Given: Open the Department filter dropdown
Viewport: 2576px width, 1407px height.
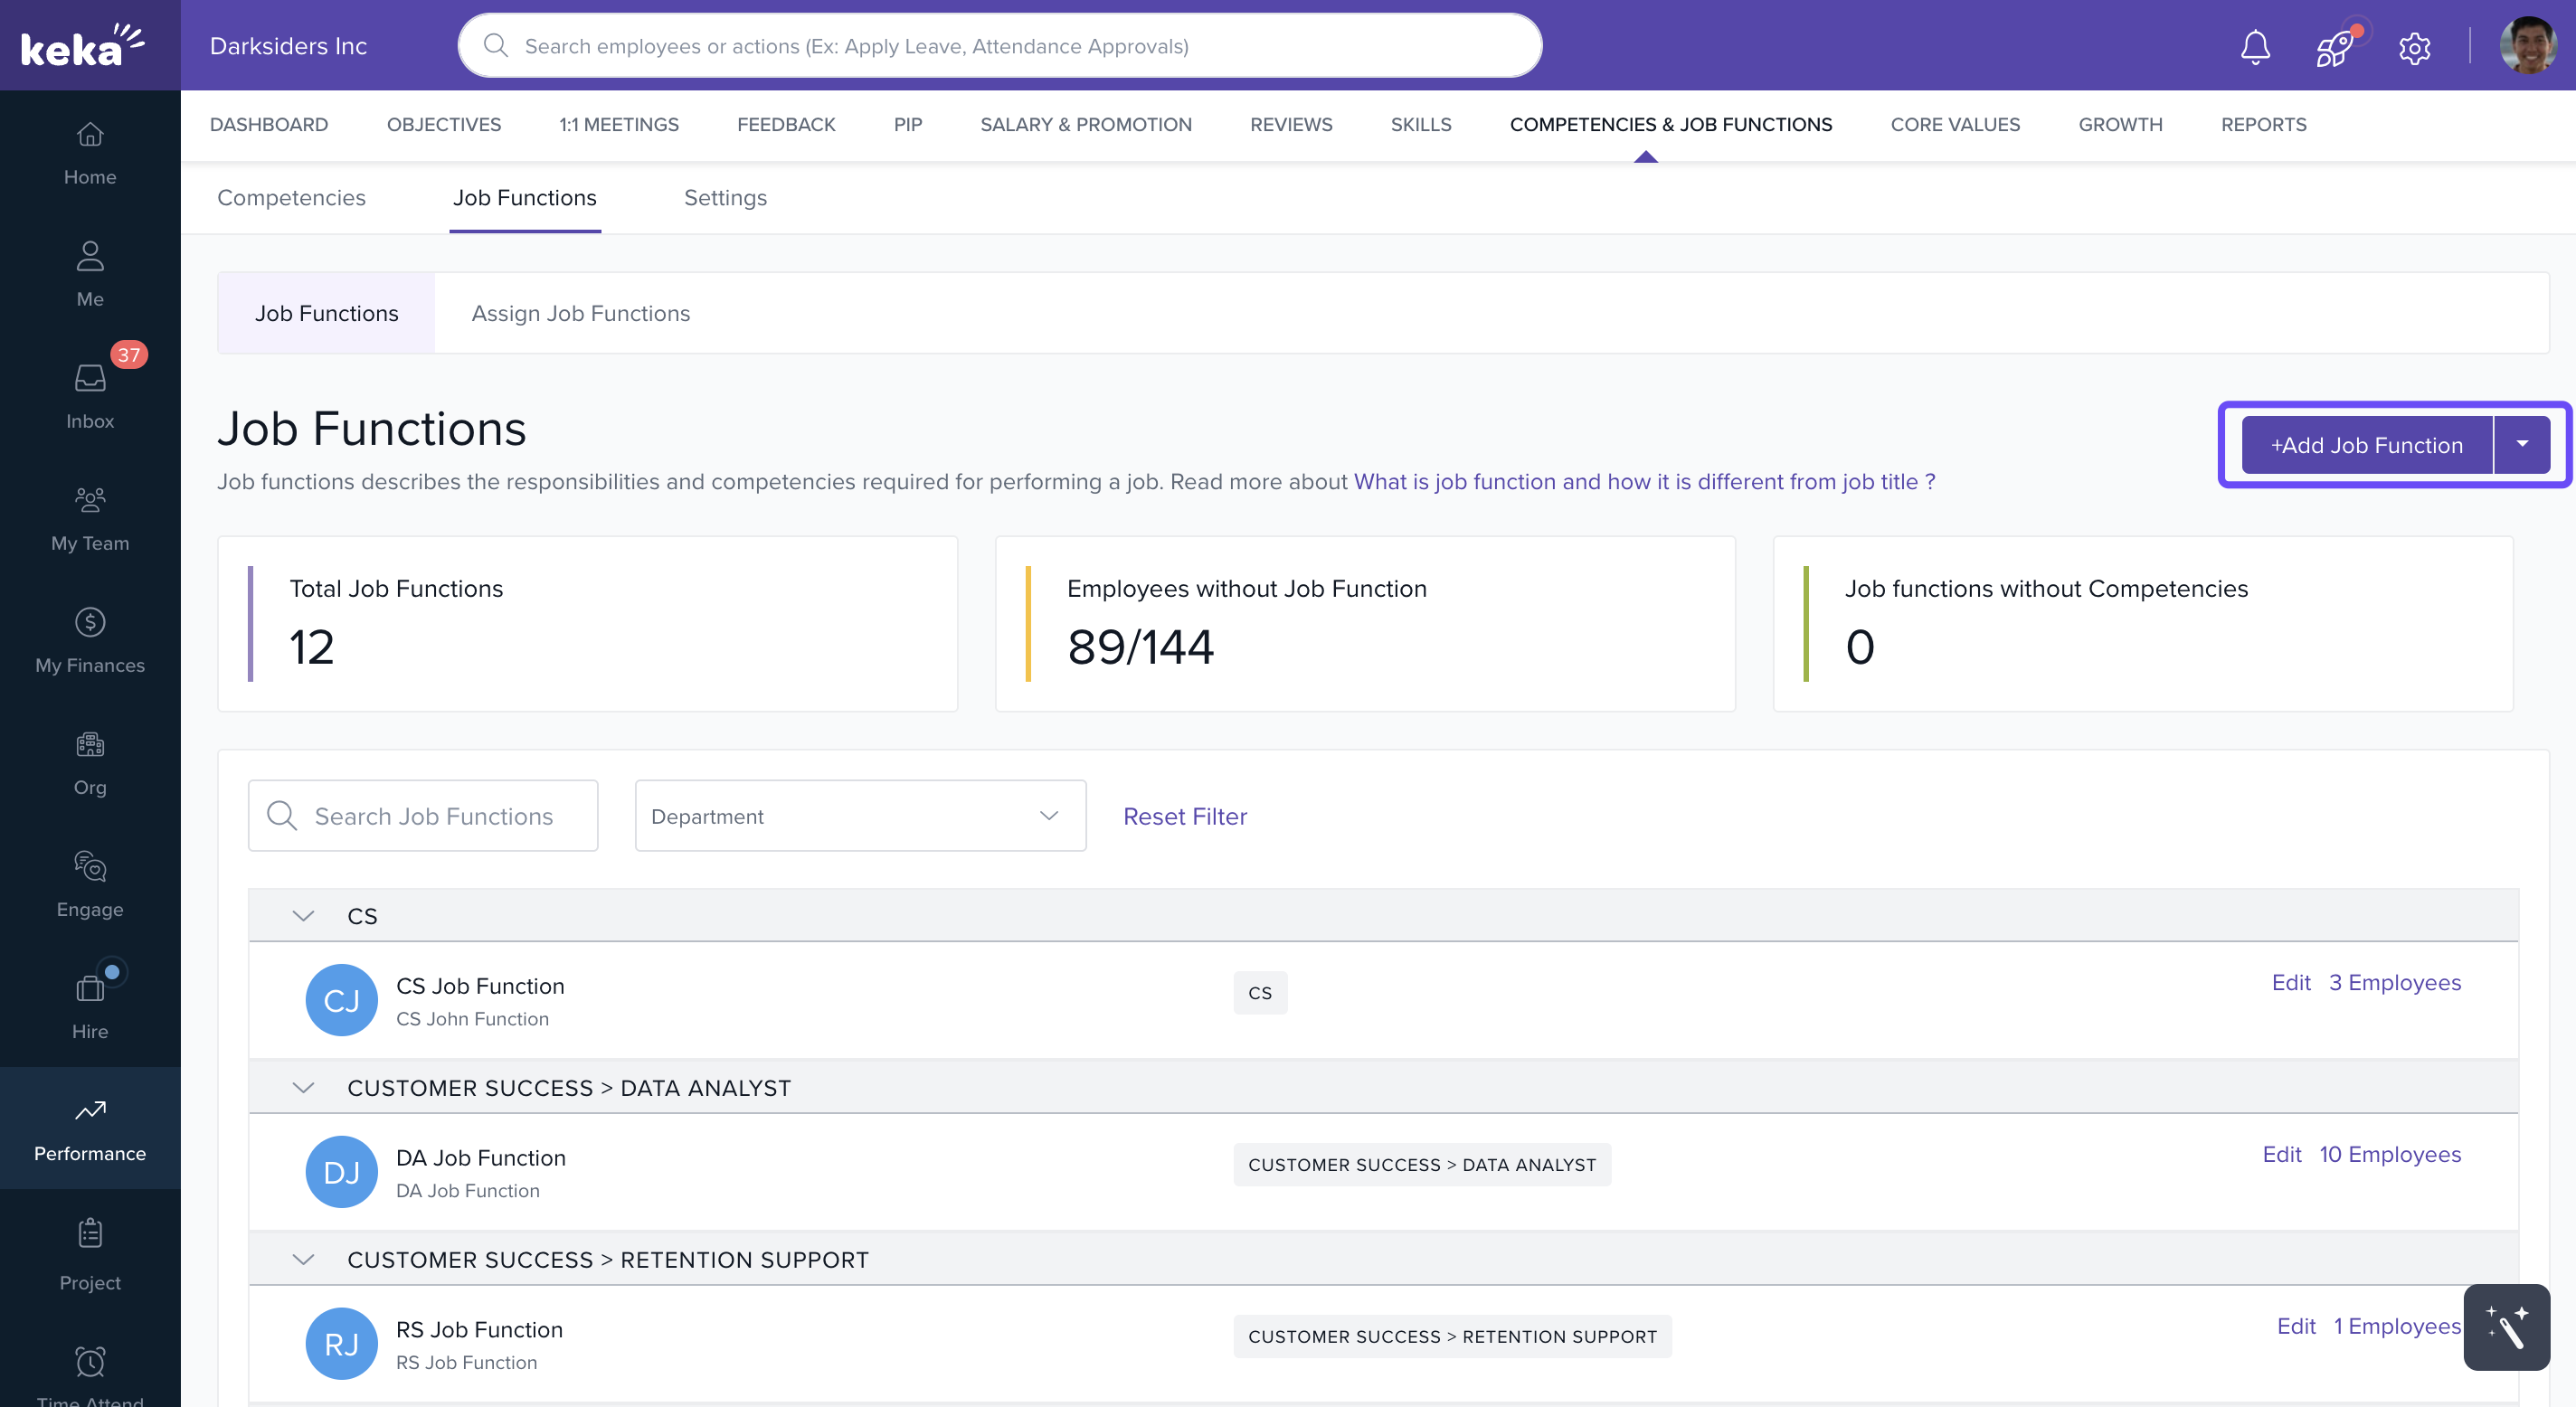Looking at the screenshot, I should coord(860,816).
